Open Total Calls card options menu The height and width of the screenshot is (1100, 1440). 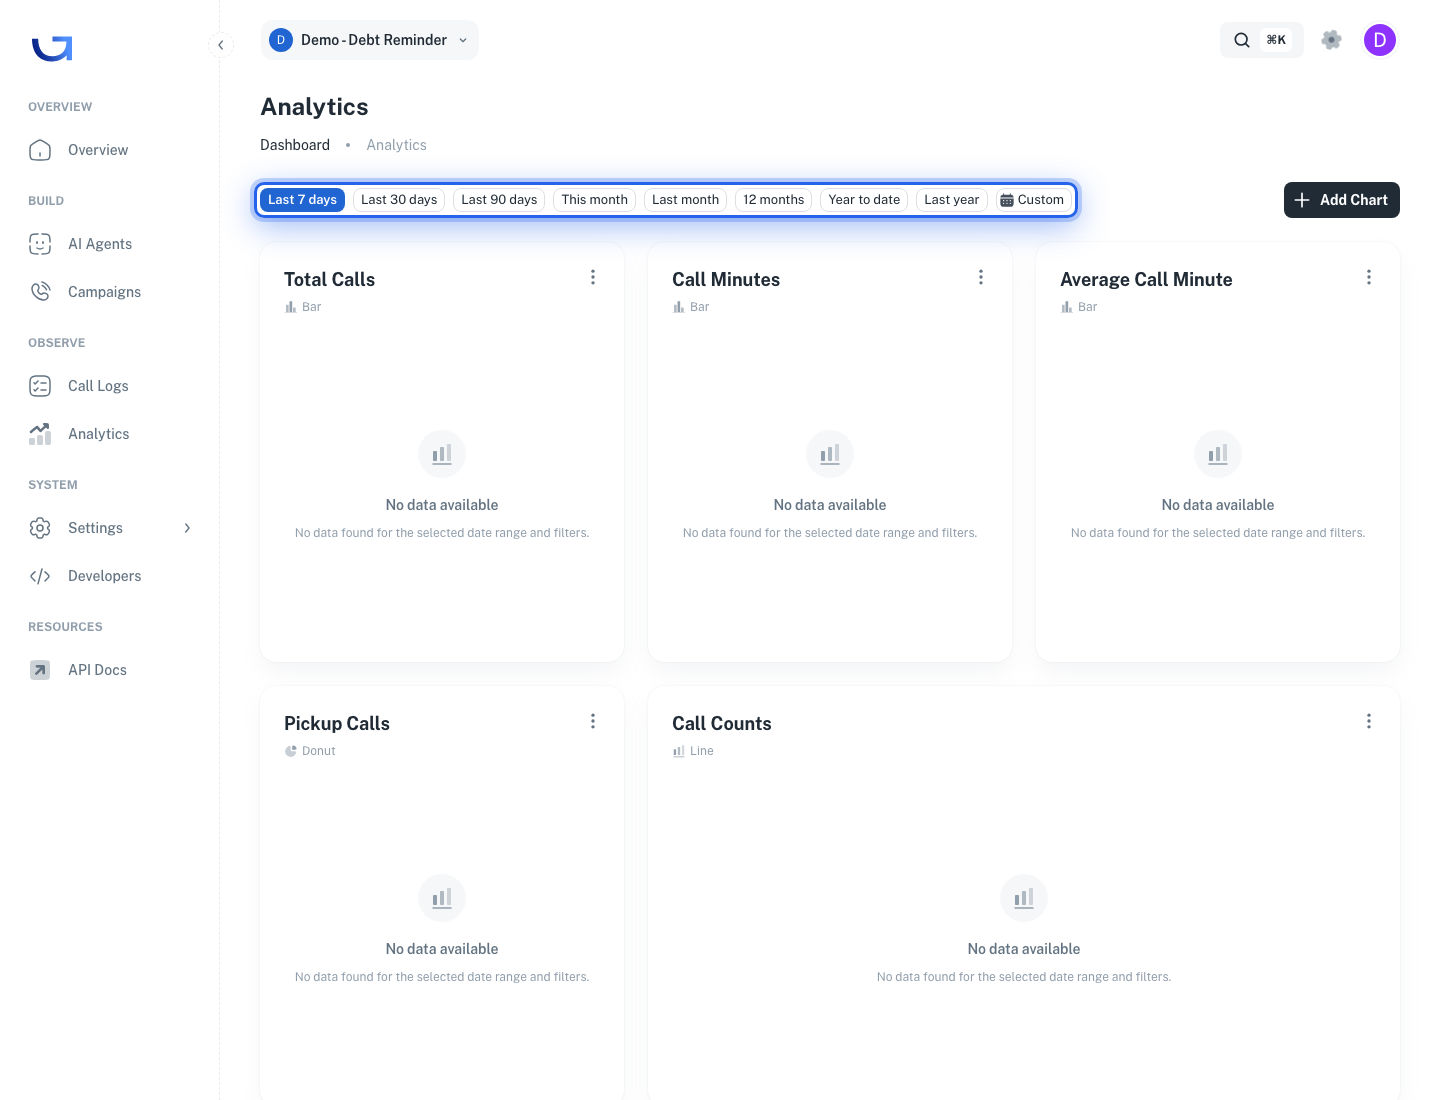593,277
